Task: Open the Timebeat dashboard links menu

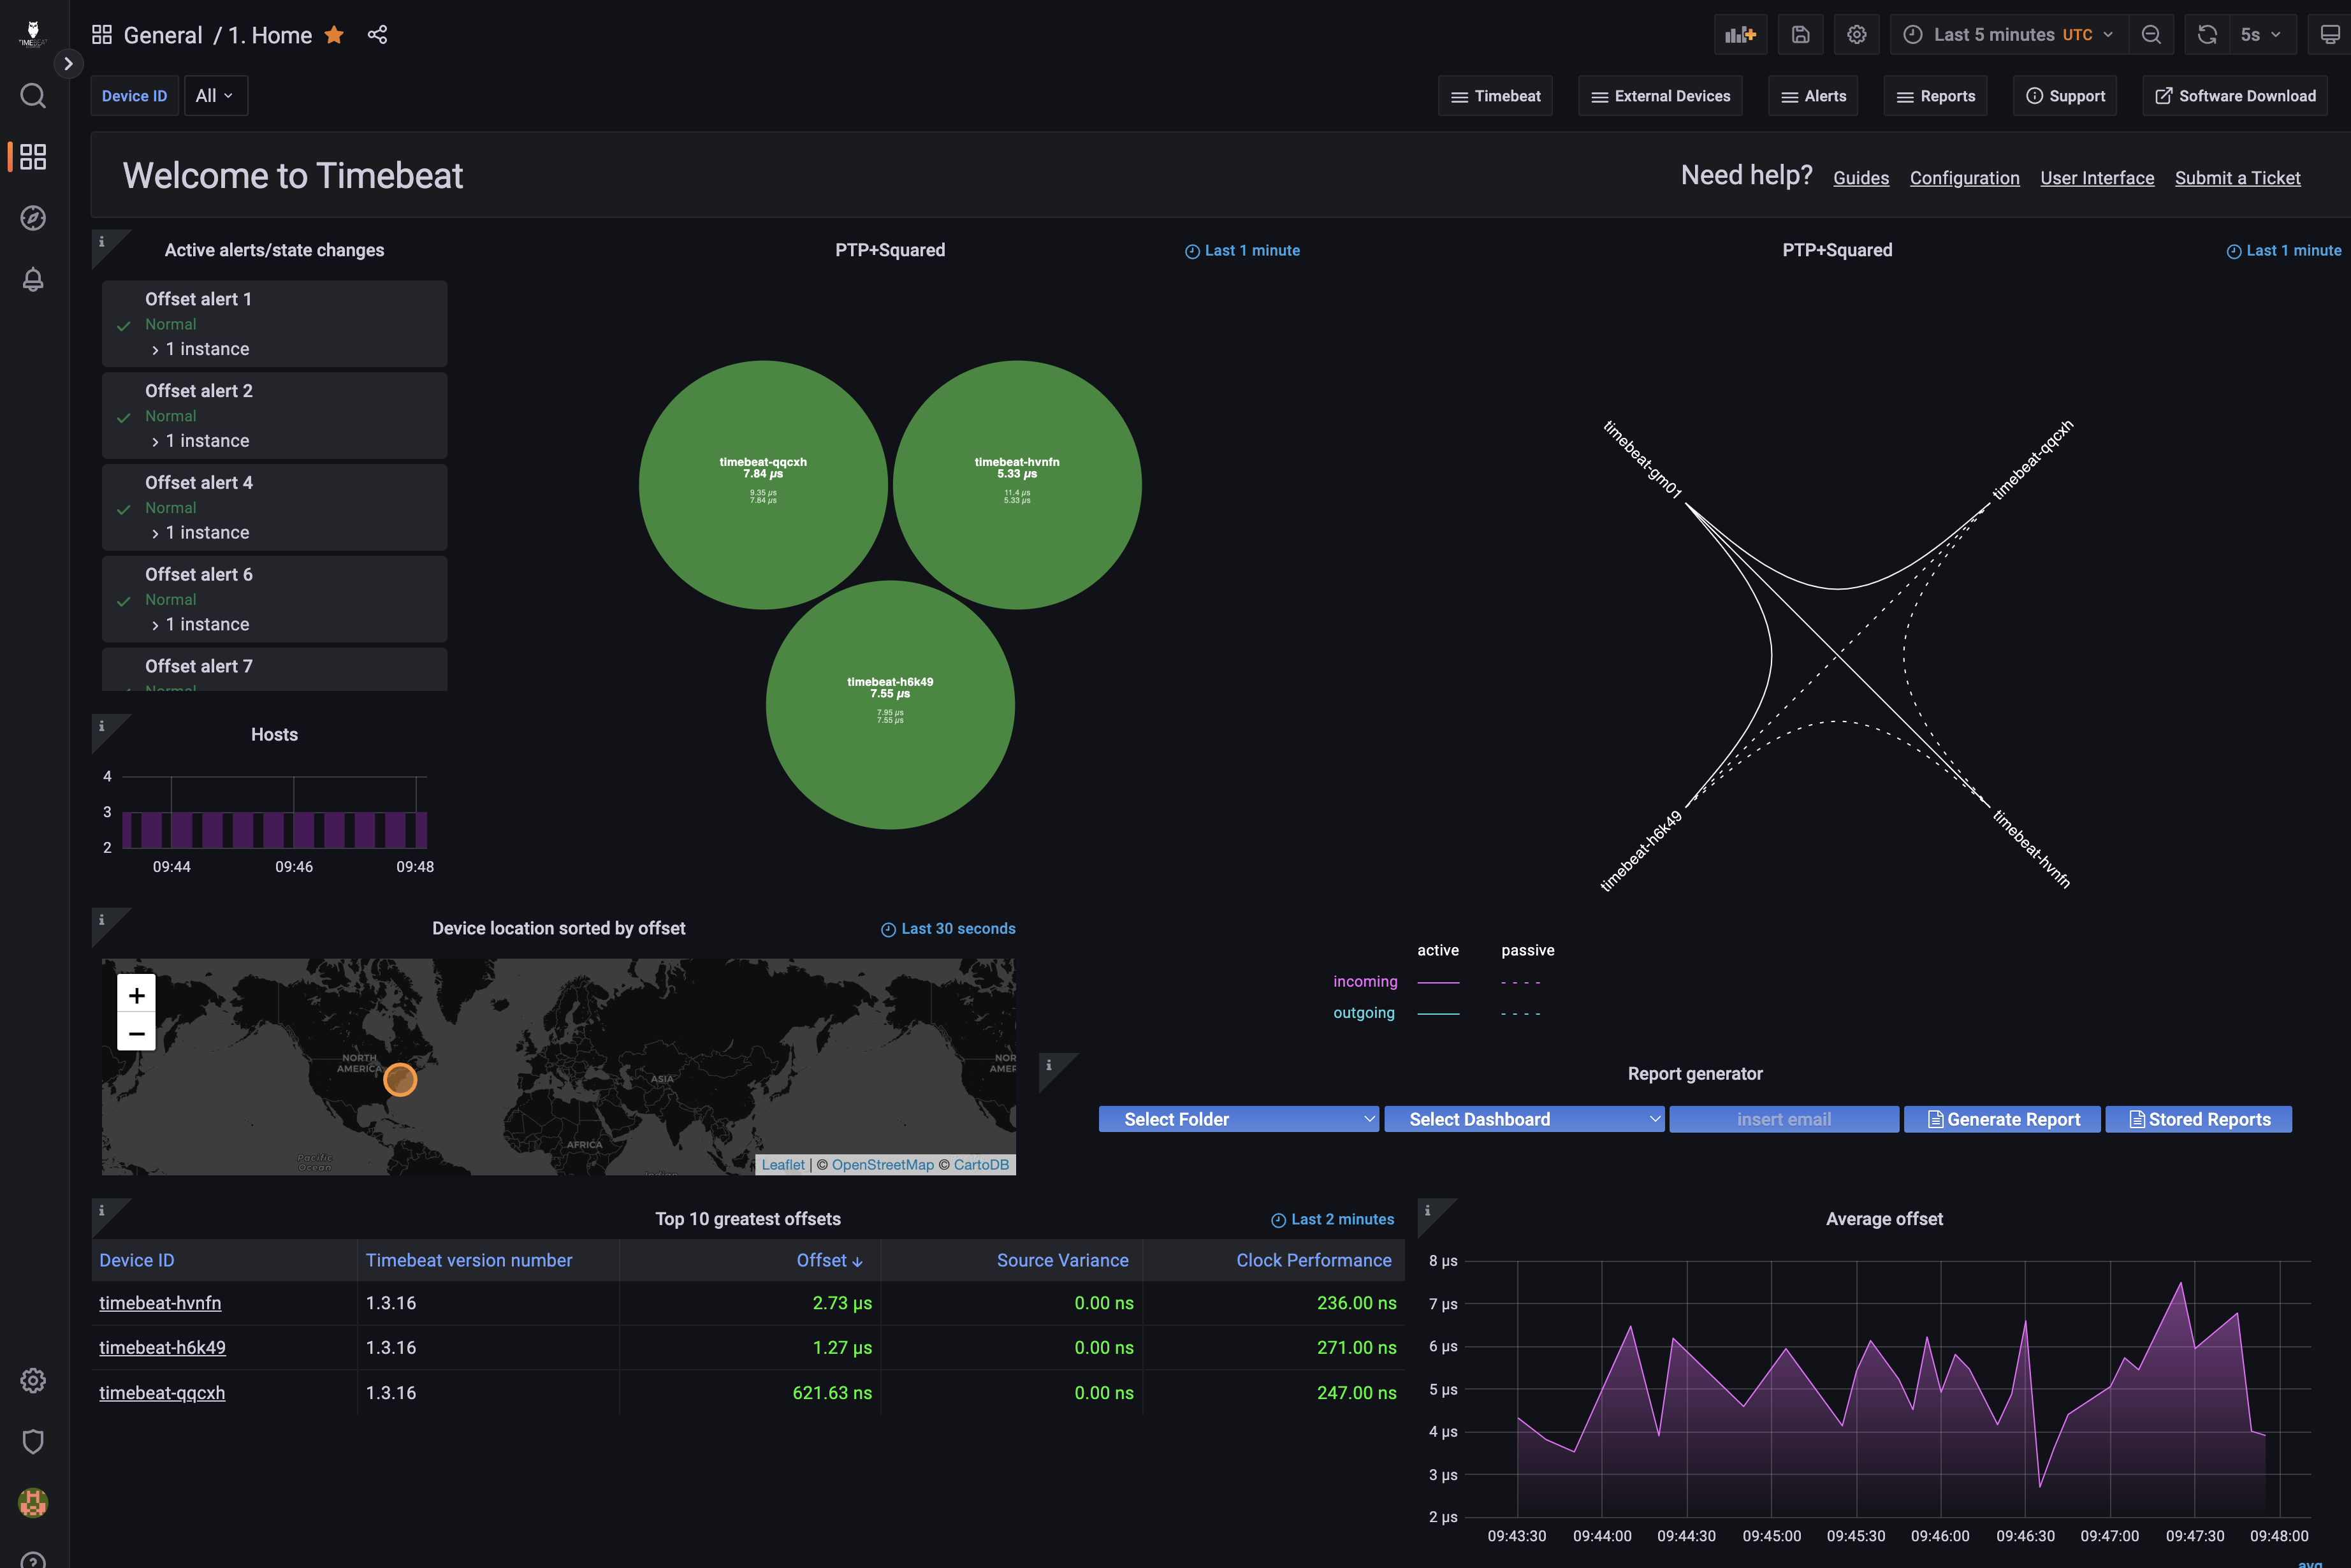Action: pos(1495,96)
